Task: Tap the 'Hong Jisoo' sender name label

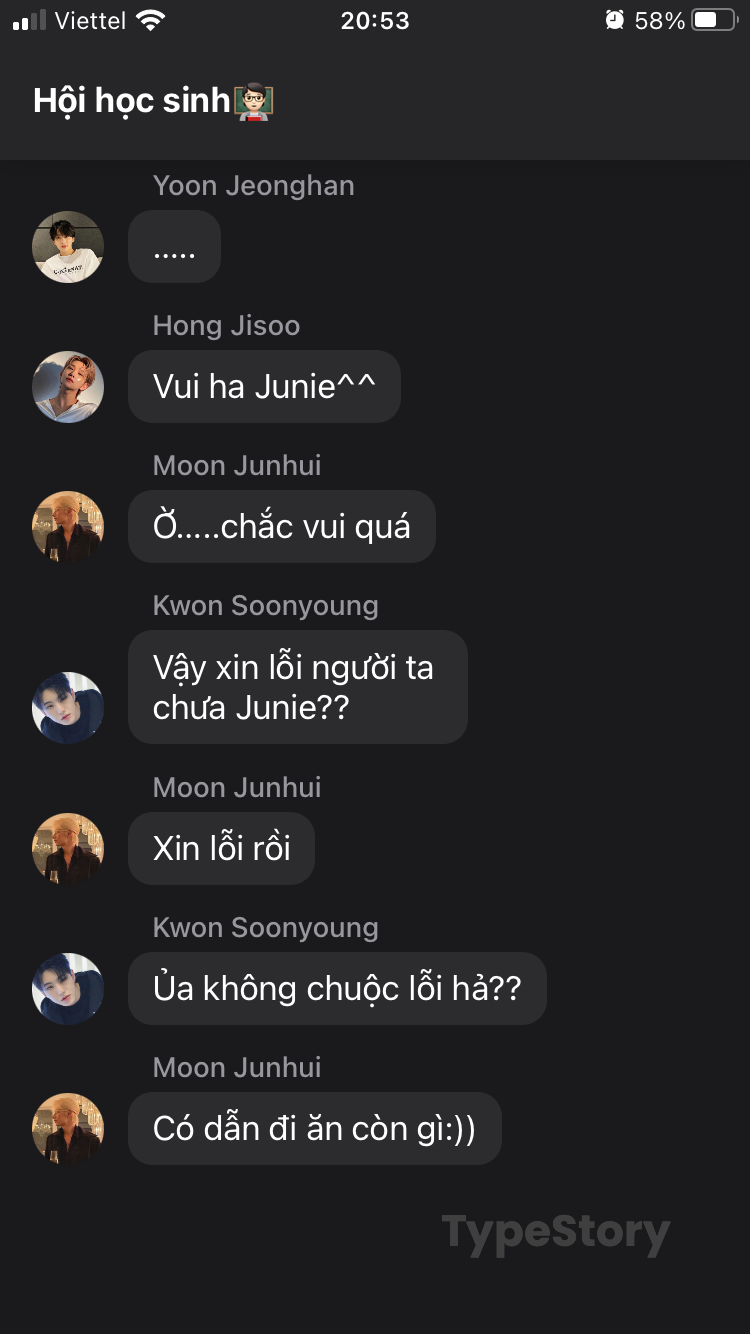Action: (226, 326)
